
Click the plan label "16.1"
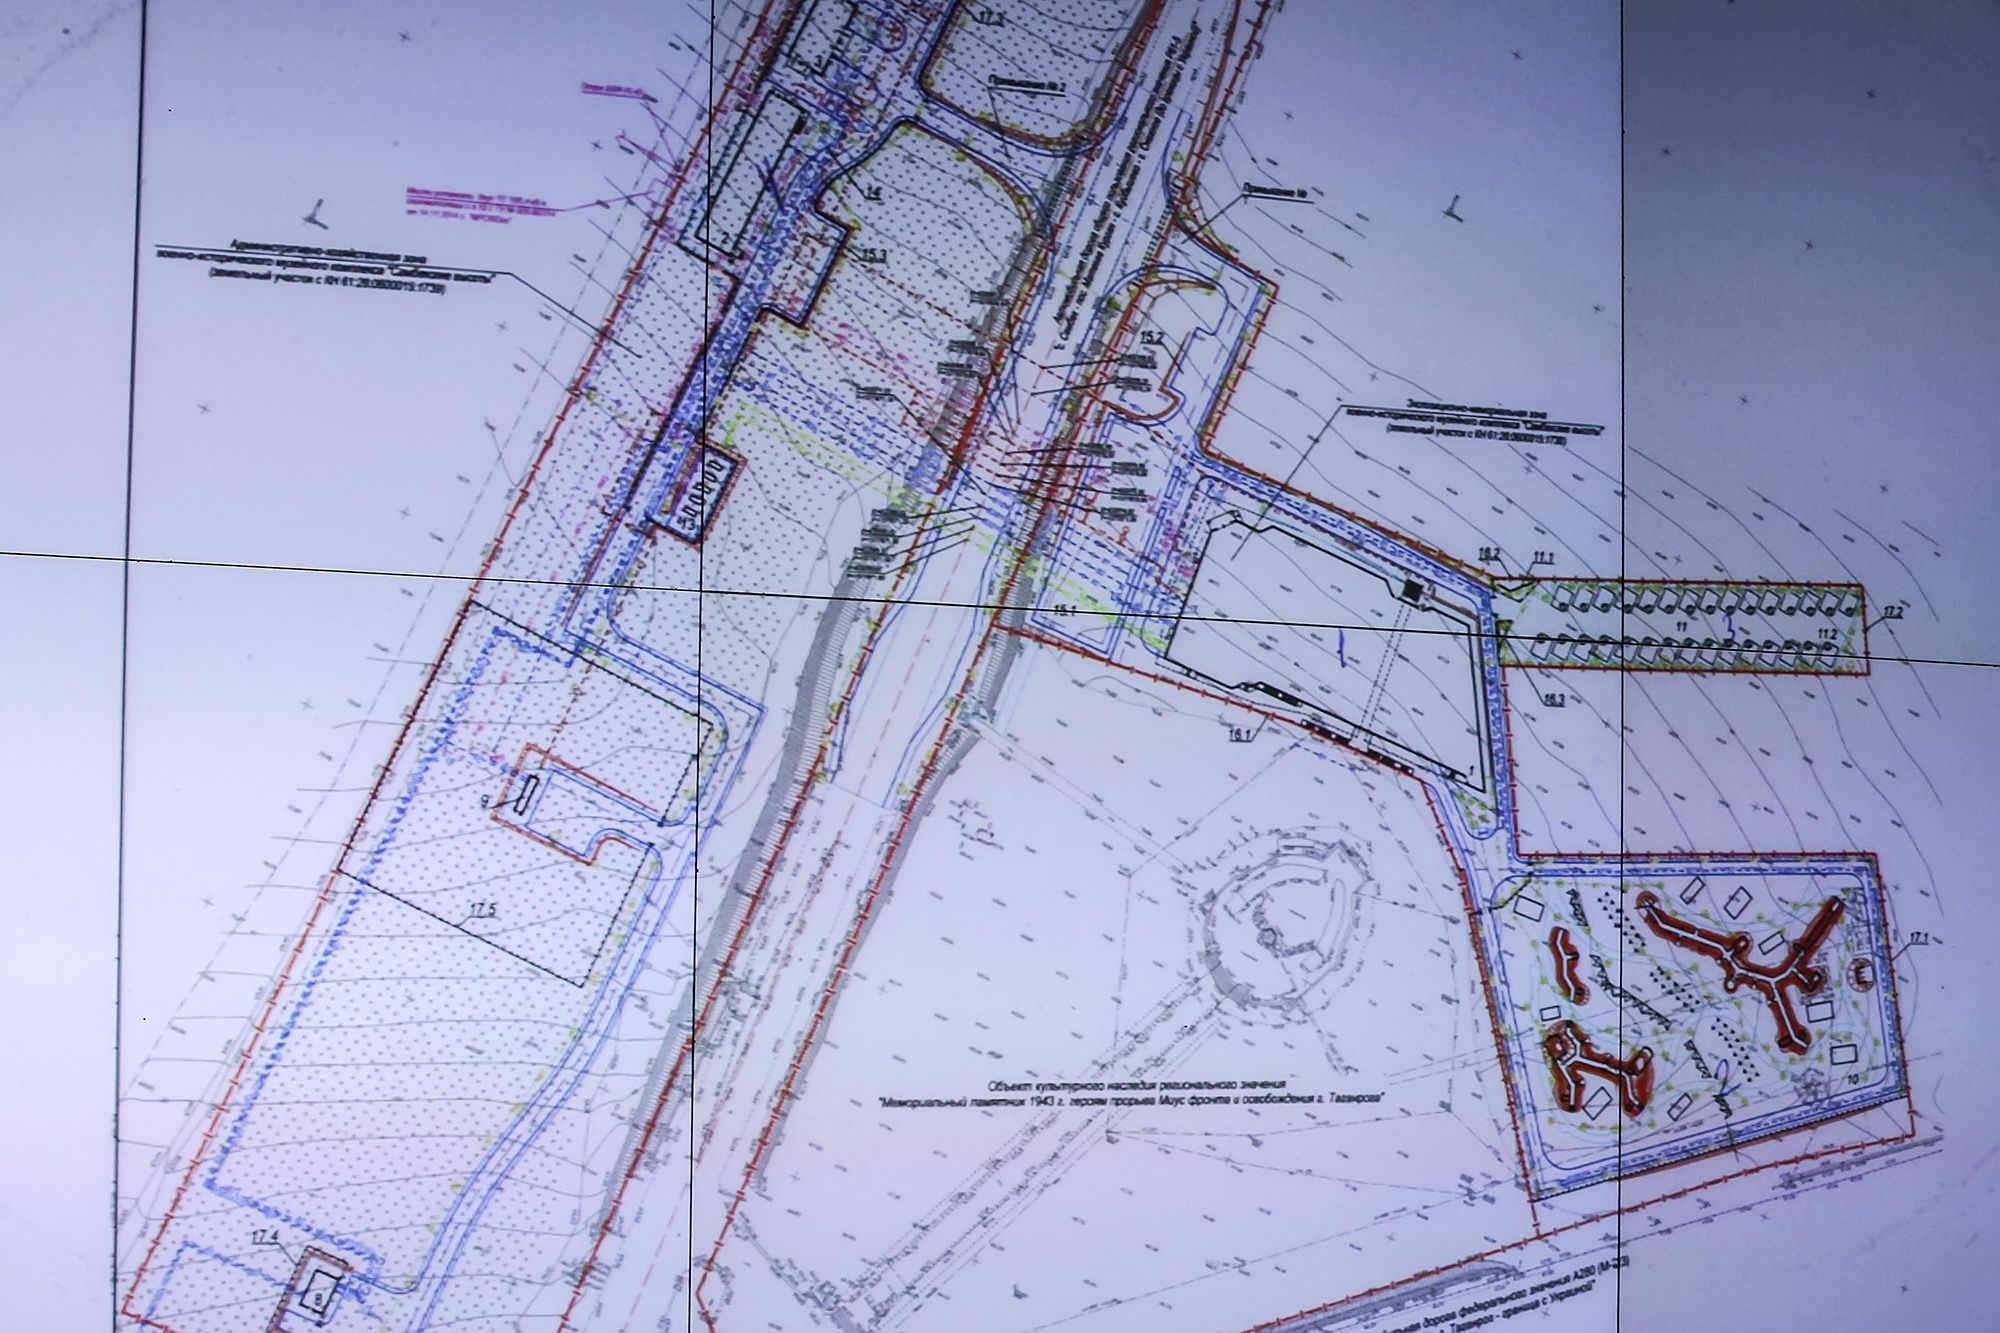coord(1240,736)
